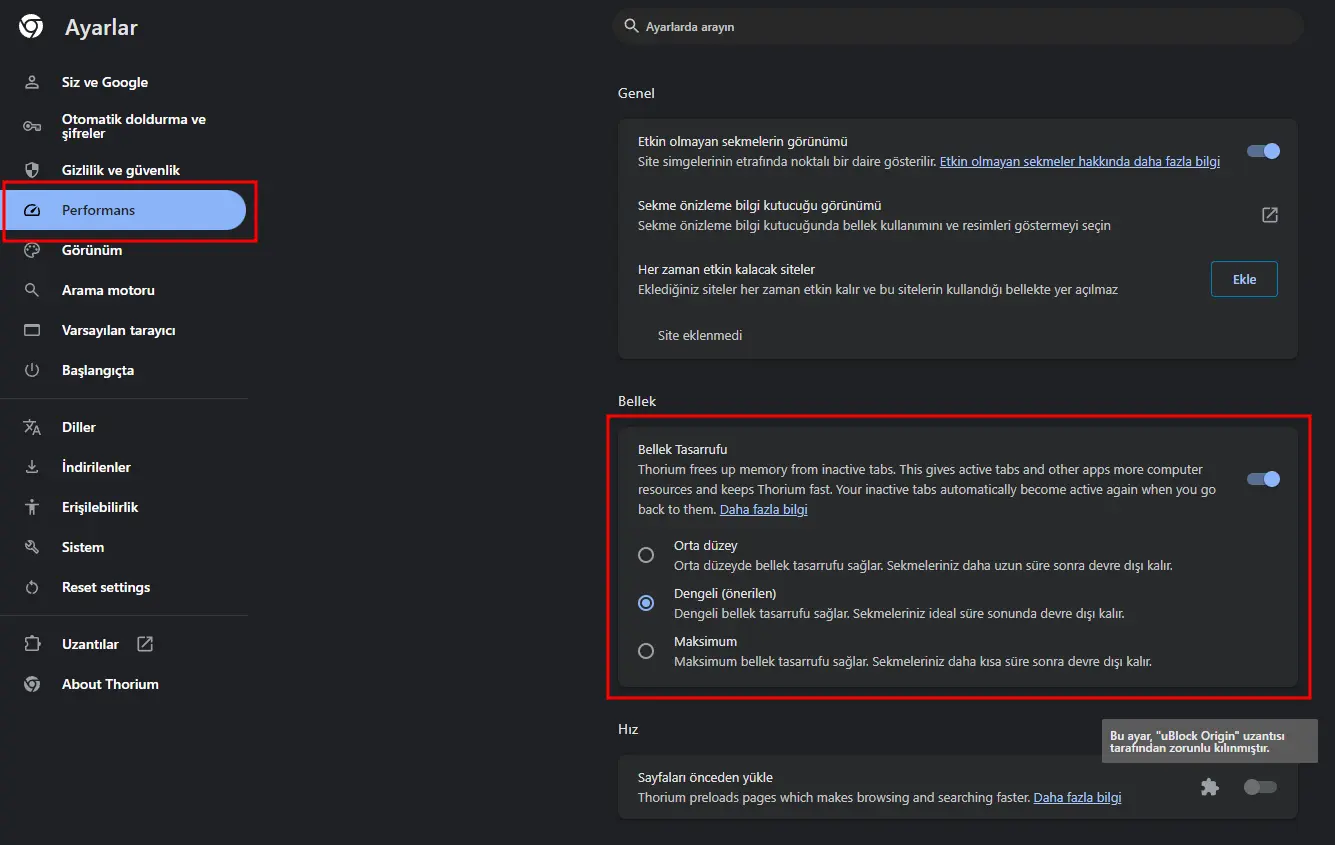Open inactive tabs 'daha fazla bilgi' link
The height and width of the screenshot is (845, 1335).
[1080, 161]
